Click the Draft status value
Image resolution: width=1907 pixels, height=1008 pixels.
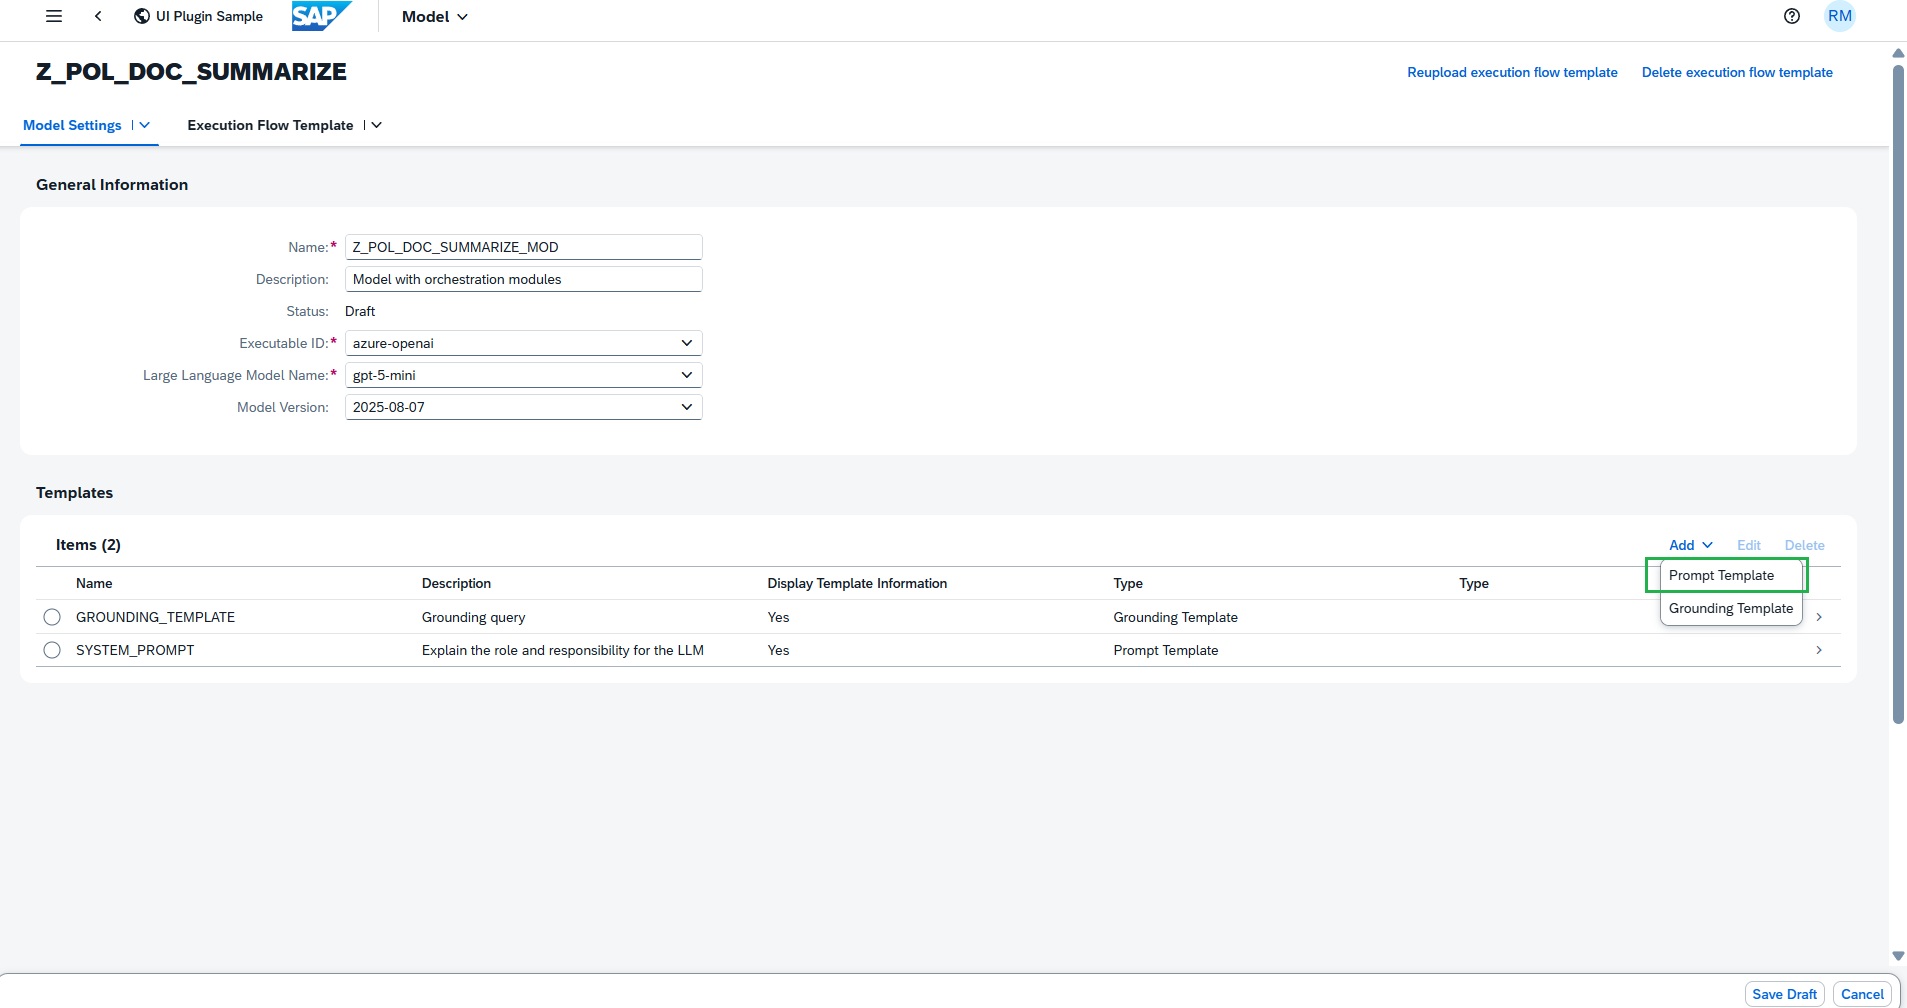360,311
